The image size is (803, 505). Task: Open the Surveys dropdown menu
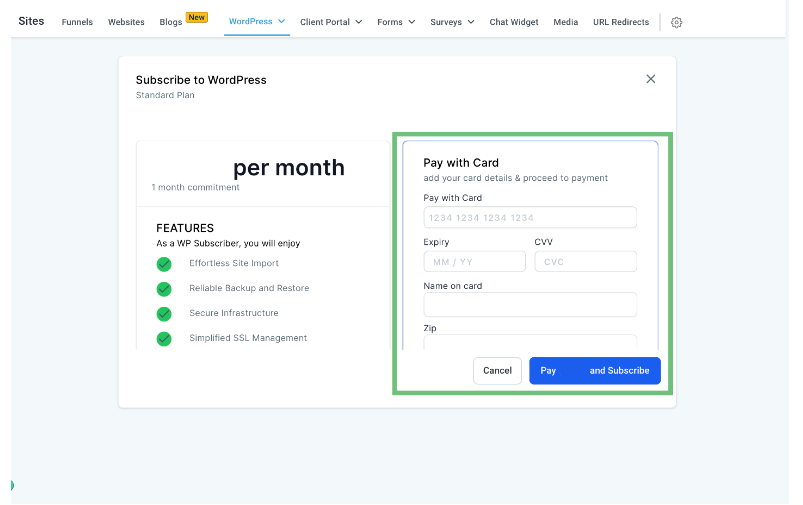[x=452, y=22]
